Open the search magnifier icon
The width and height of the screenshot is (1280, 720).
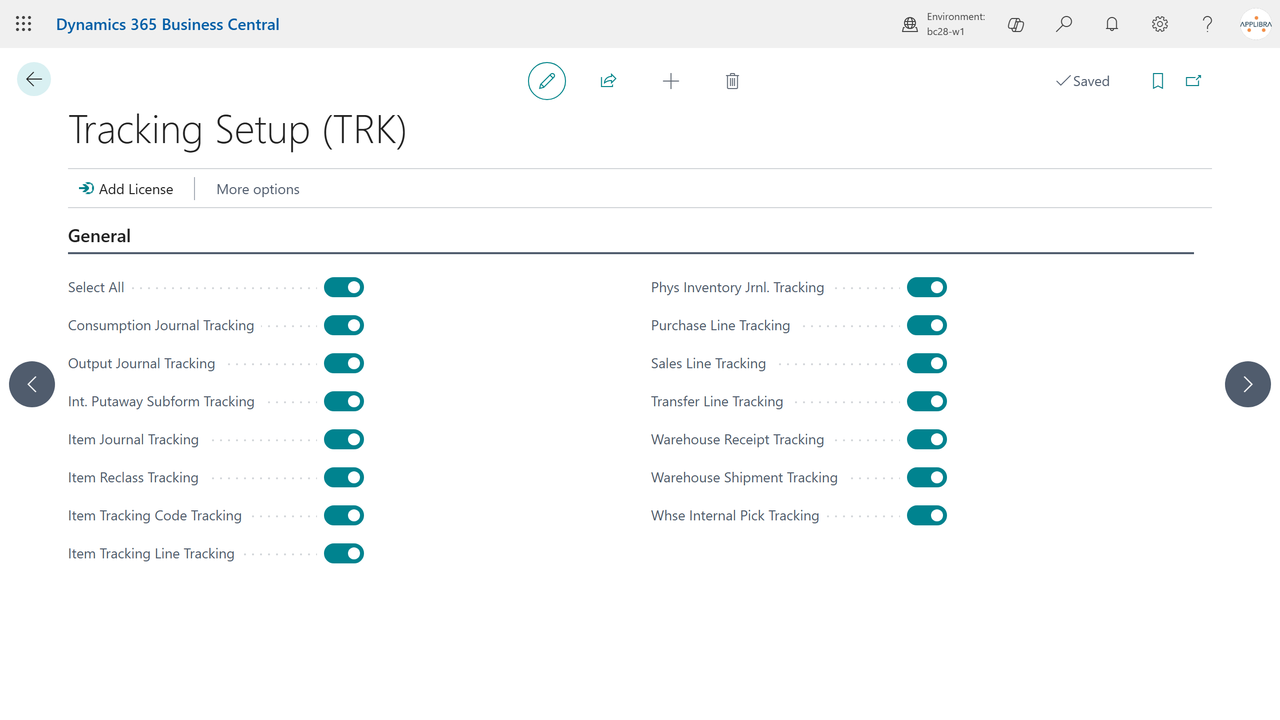(1064, 24)
